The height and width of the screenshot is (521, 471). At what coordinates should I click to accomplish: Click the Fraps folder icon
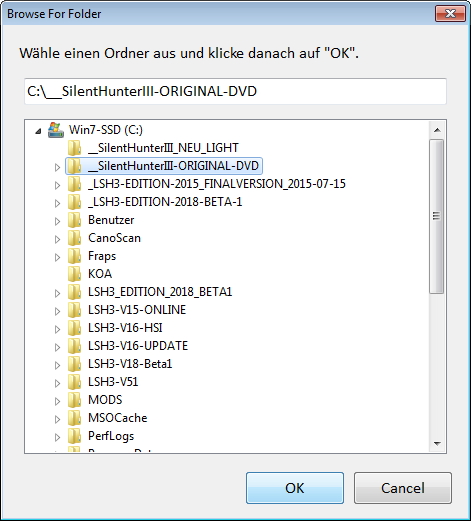coord(74,256)
